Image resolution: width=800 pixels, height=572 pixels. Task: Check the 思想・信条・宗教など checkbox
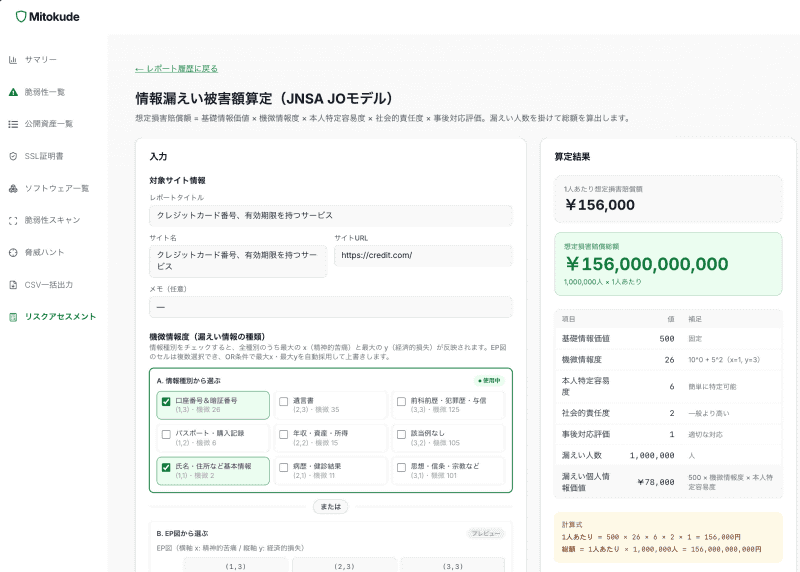point(402,467)
